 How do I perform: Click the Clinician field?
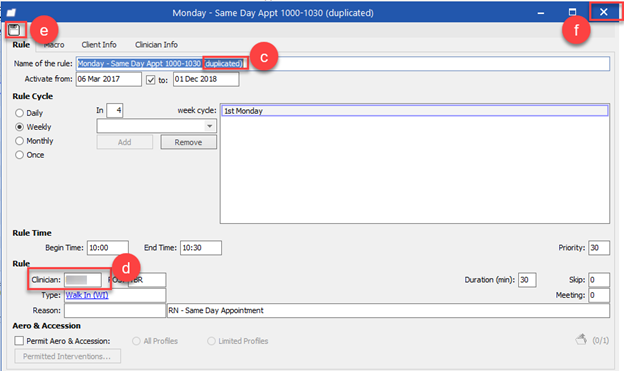[83, 280]
